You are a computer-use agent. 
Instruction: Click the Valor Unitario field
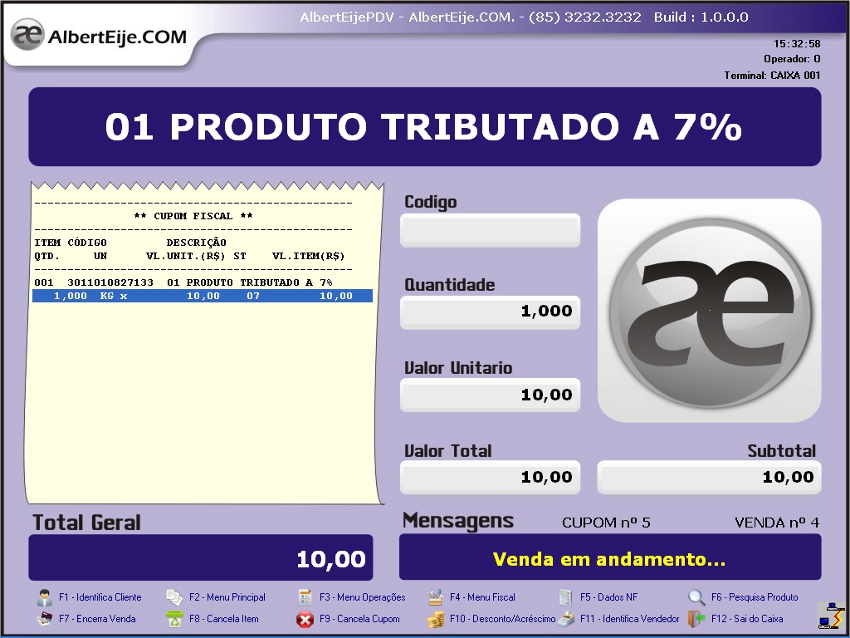click(490, 395)
